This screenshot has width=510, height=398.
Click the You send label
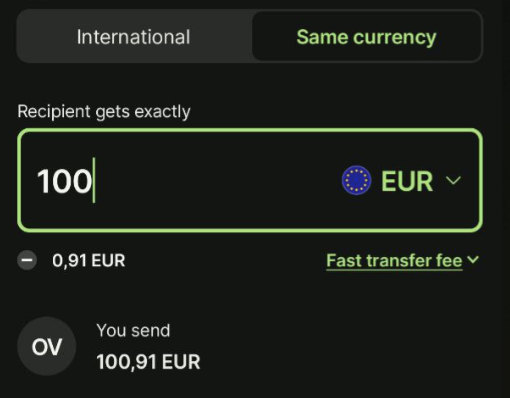(x=133, y=330)
